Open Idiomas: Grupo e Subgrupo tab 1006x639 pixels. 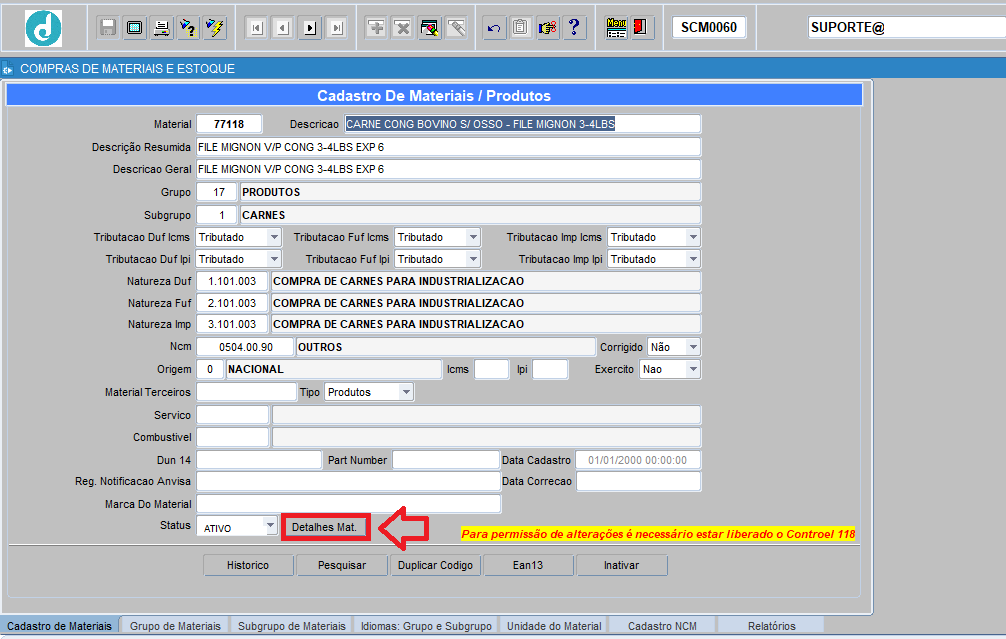pyautogui.click(x=427, y=626)
